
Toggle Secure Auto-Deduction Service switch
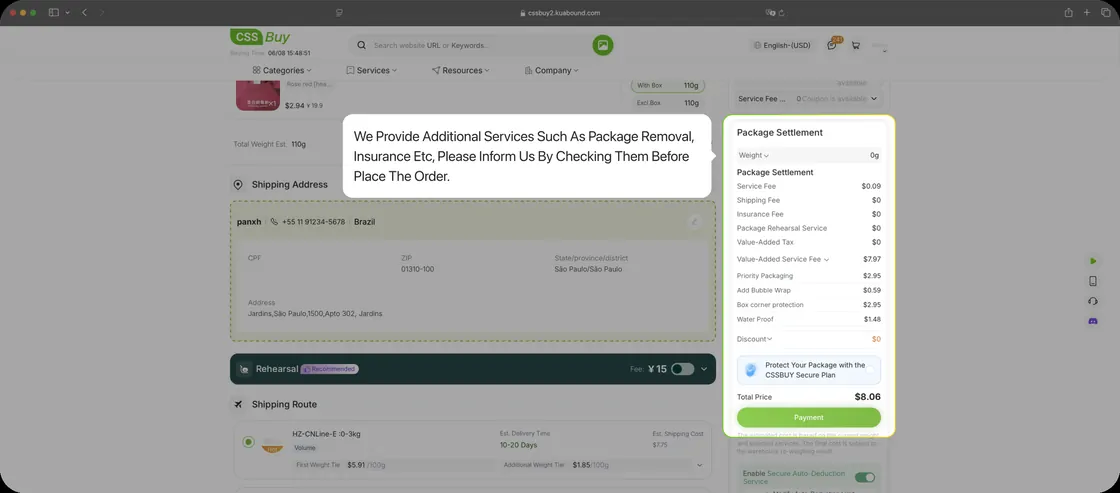pos(864,477)
